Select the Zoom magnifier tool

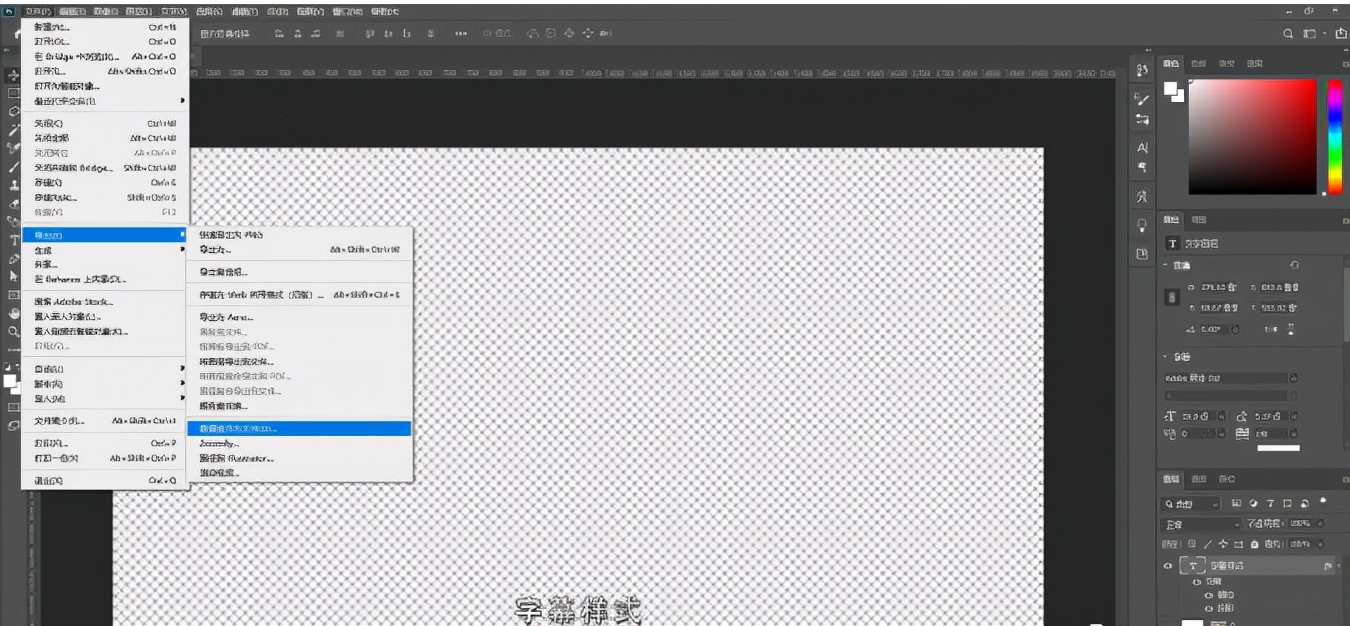pyautogui.click(x=13, y=331)
